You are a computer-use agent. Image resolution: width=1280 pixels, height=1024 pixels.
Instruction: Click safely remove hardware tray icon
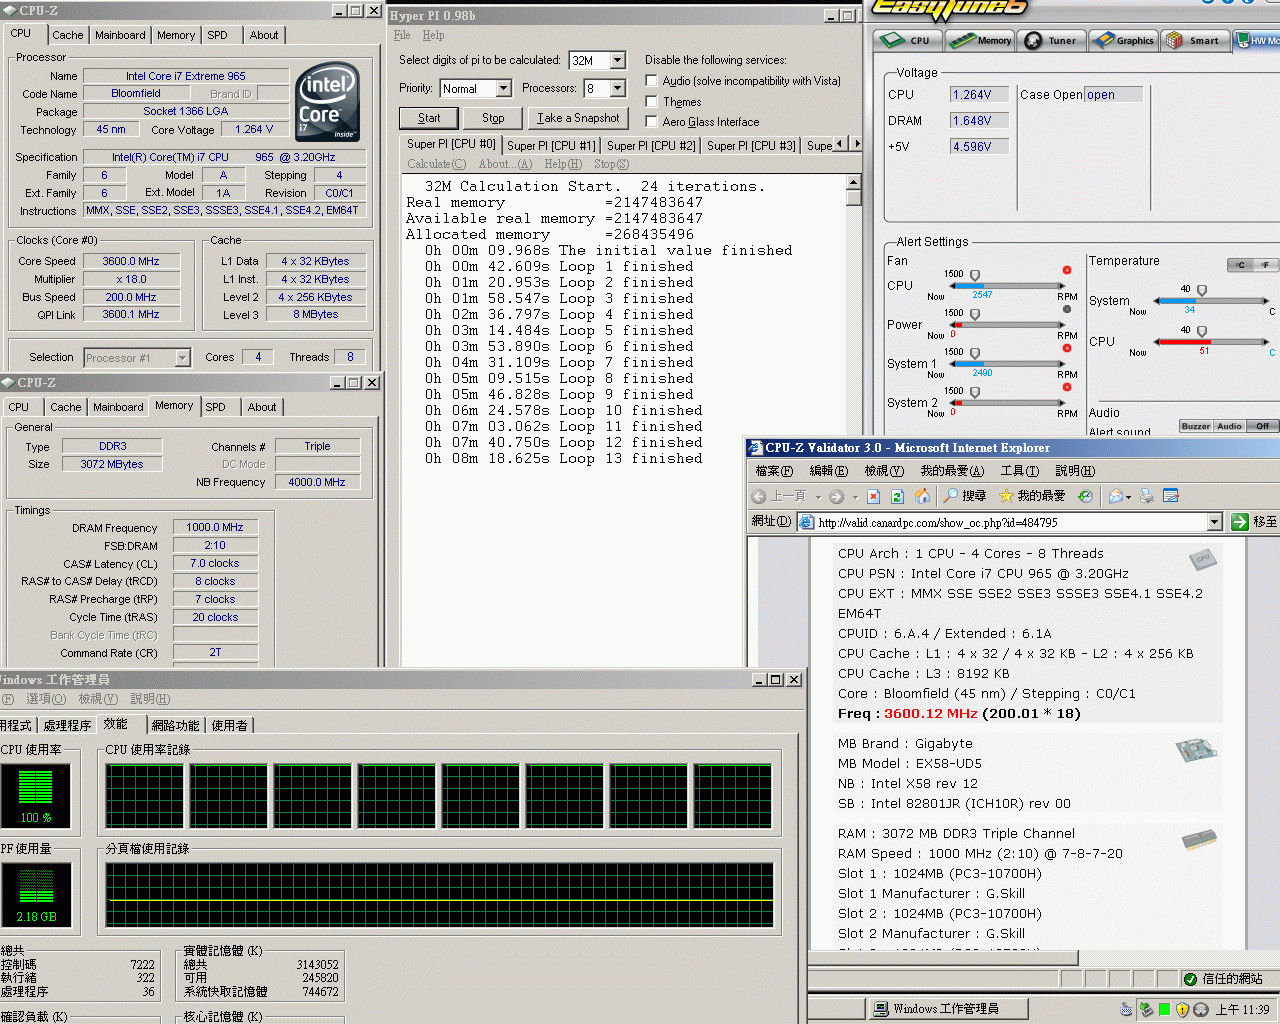click(1146, 1010)
